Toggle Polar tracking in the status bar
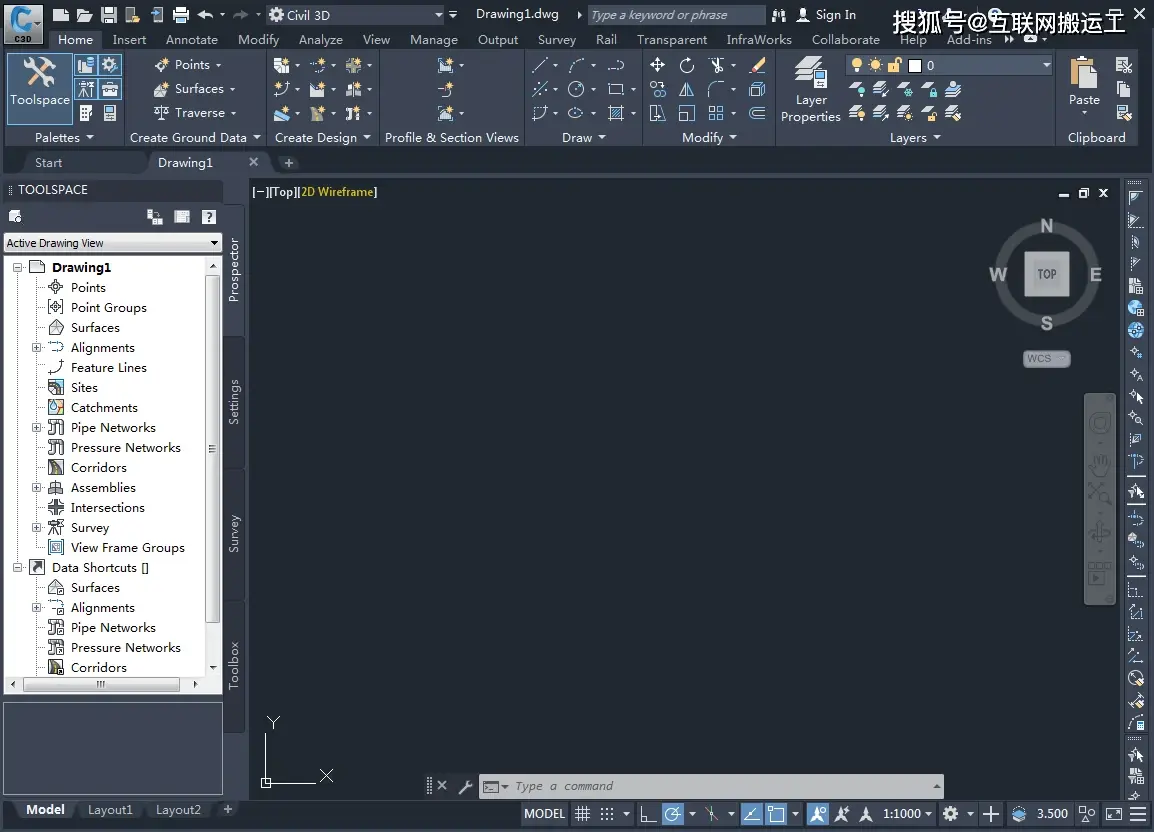Screen dimensions: 1154x832 (x=673, y=814)
